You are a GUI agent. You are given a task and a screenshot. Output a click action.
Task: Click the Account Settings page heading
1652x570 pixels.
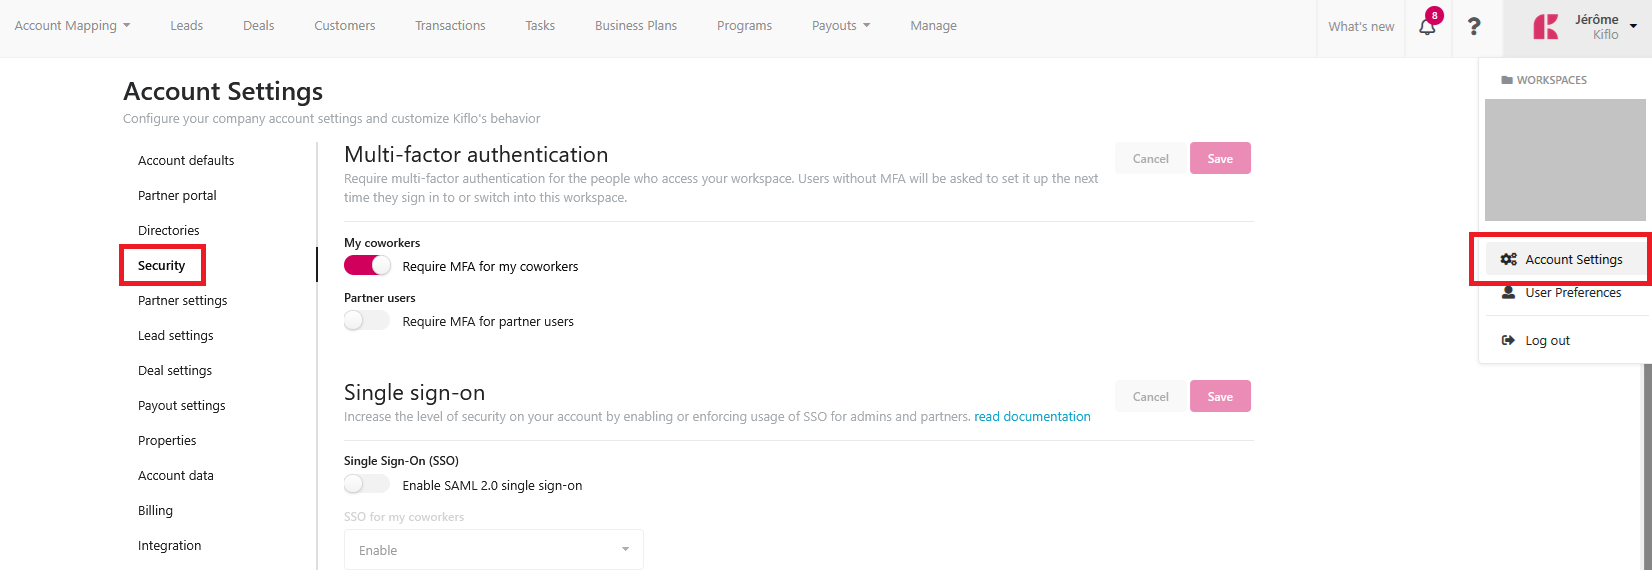(223, 91)
